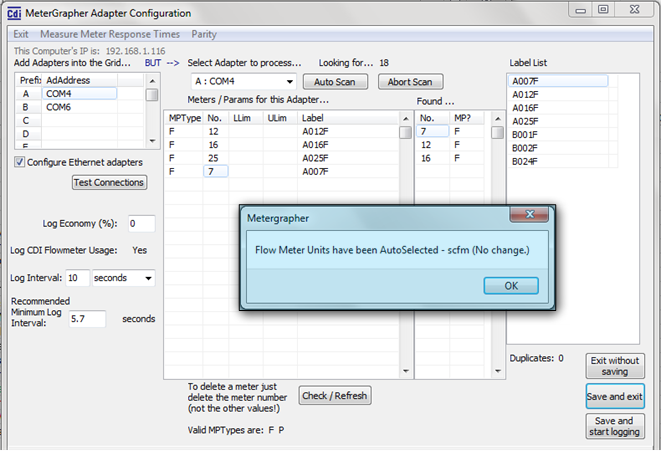
Task: Click Found list number 16 cell
Action: pos(433,158)
